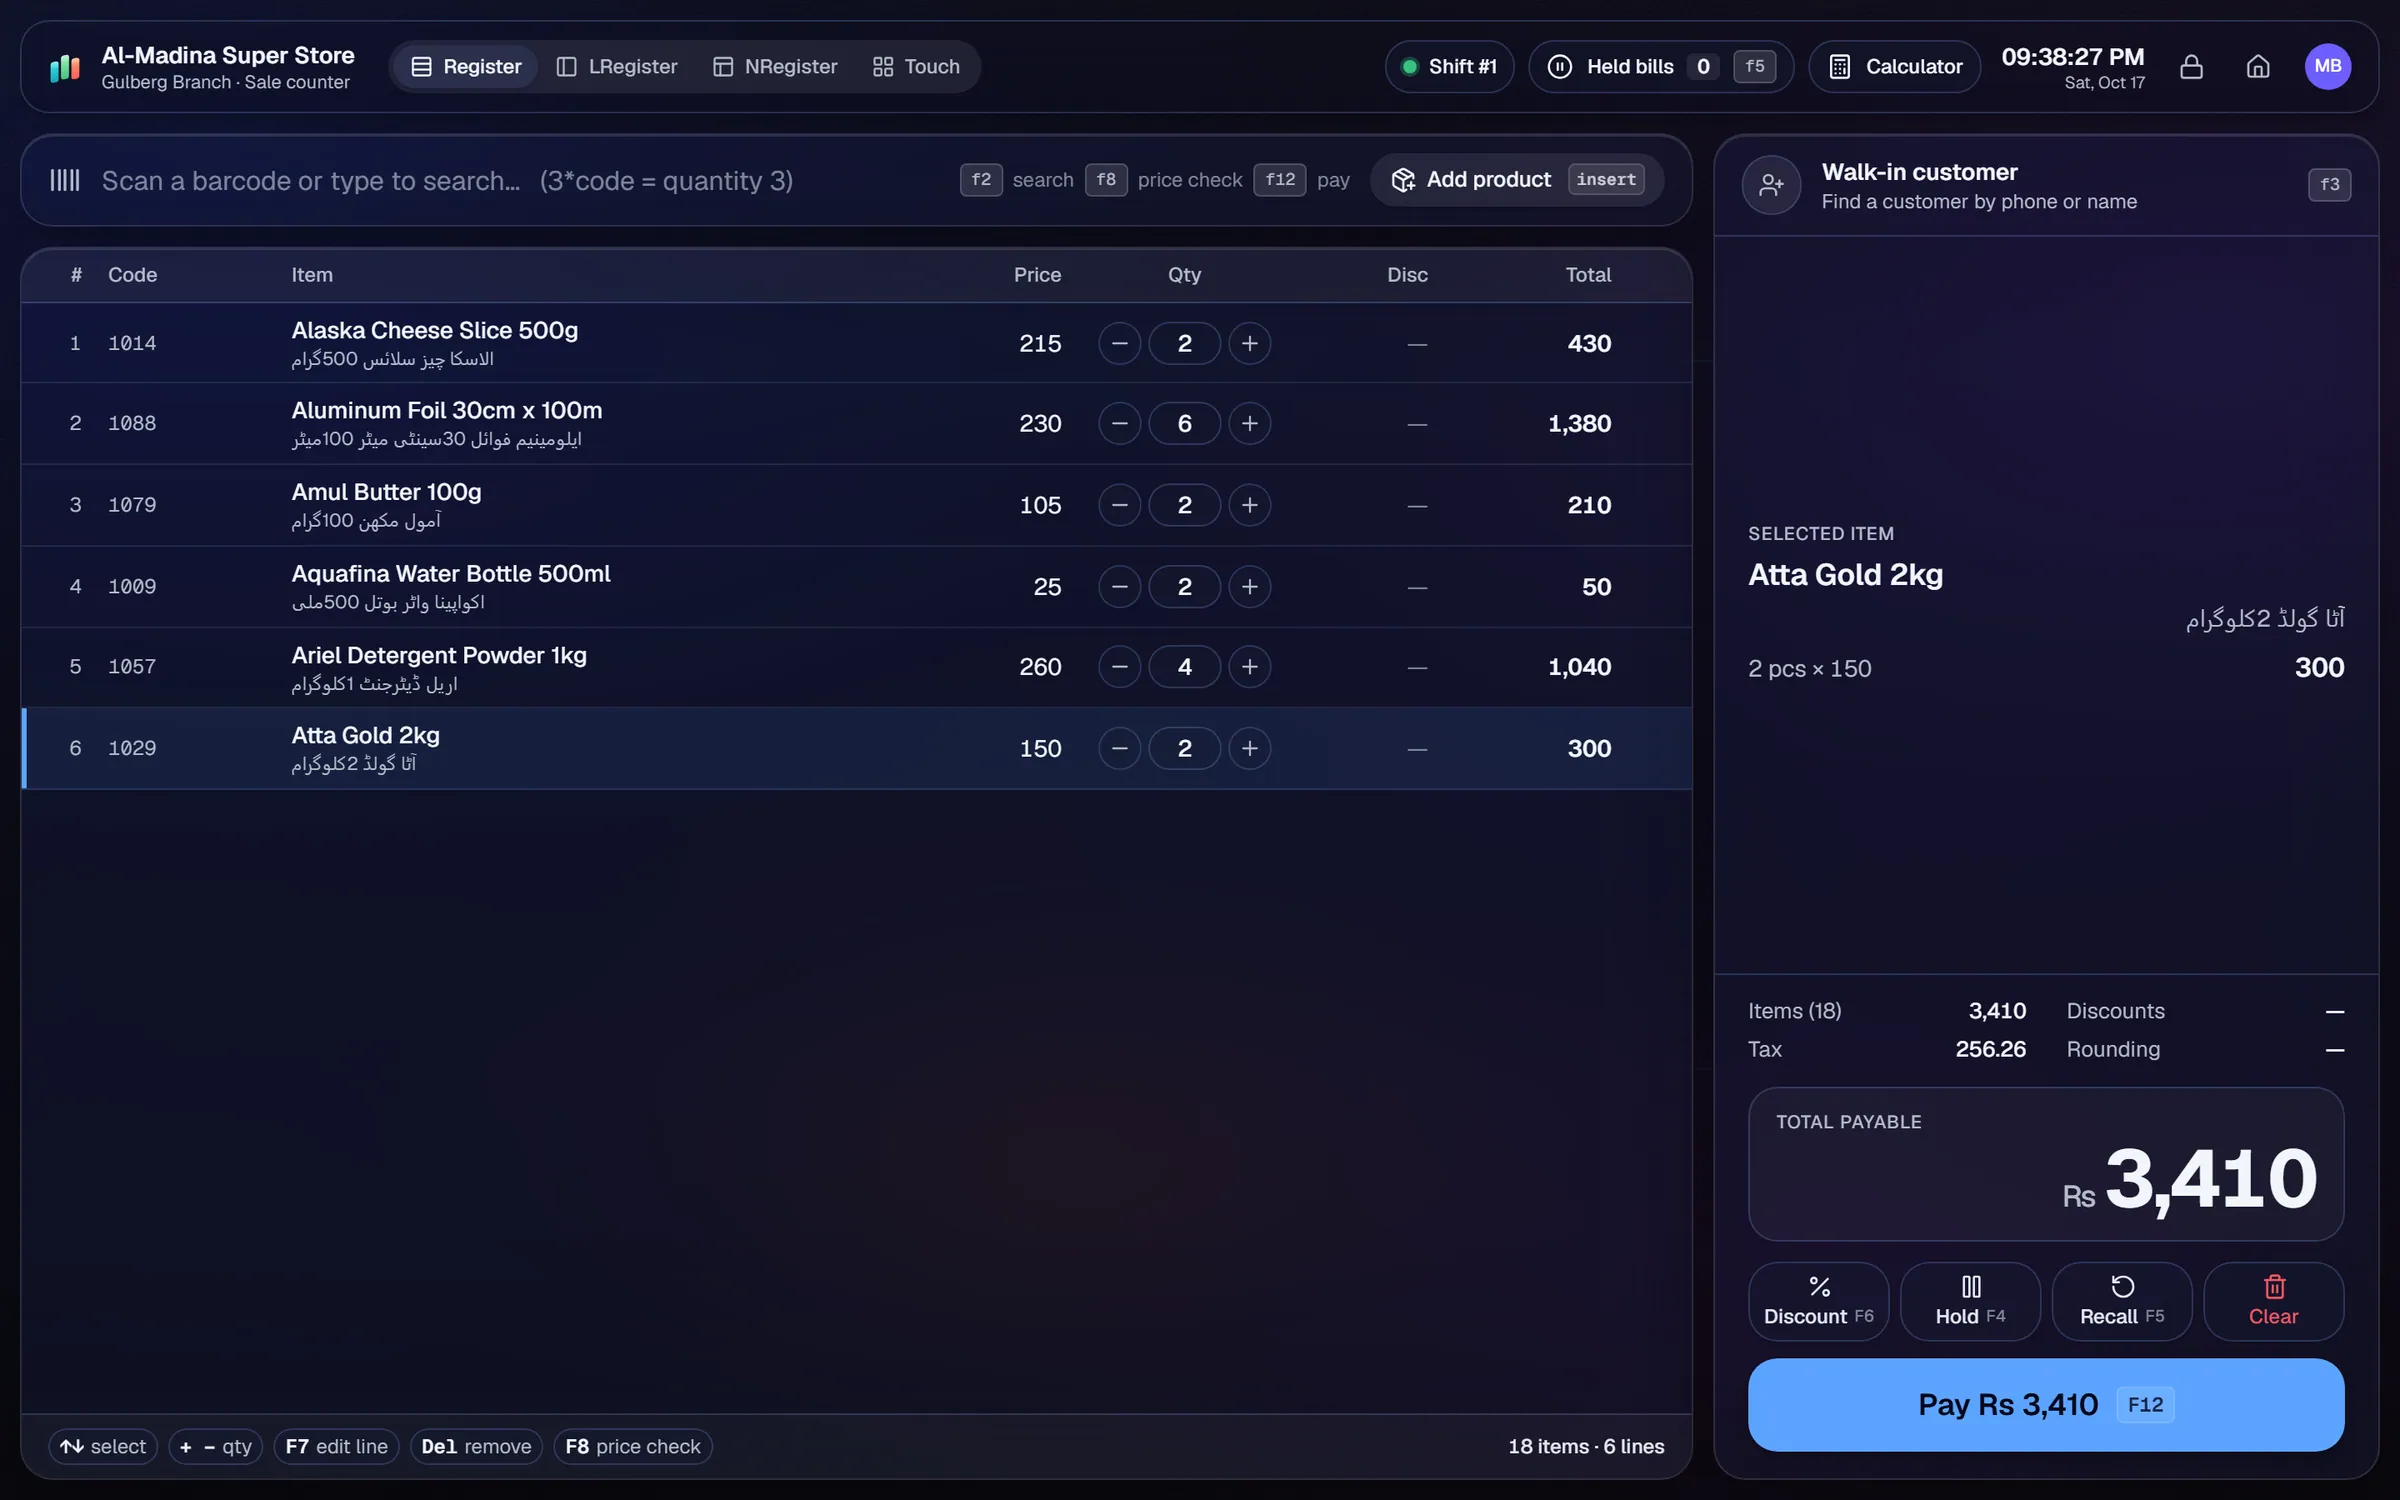The image size is (2400, 1500).
Task: Increase quantity of Atta Gold 2kg
Action: click(1249, 749)
